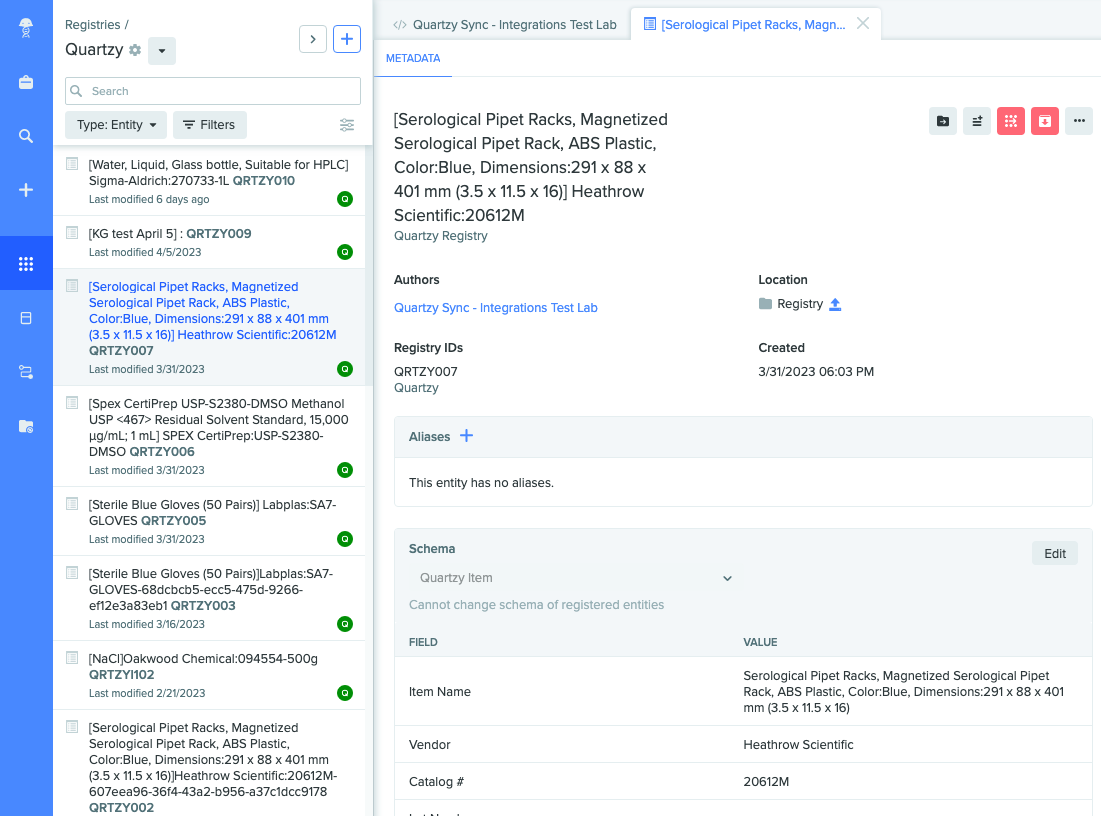Click the Quartzy Registry subtitle

441,236
